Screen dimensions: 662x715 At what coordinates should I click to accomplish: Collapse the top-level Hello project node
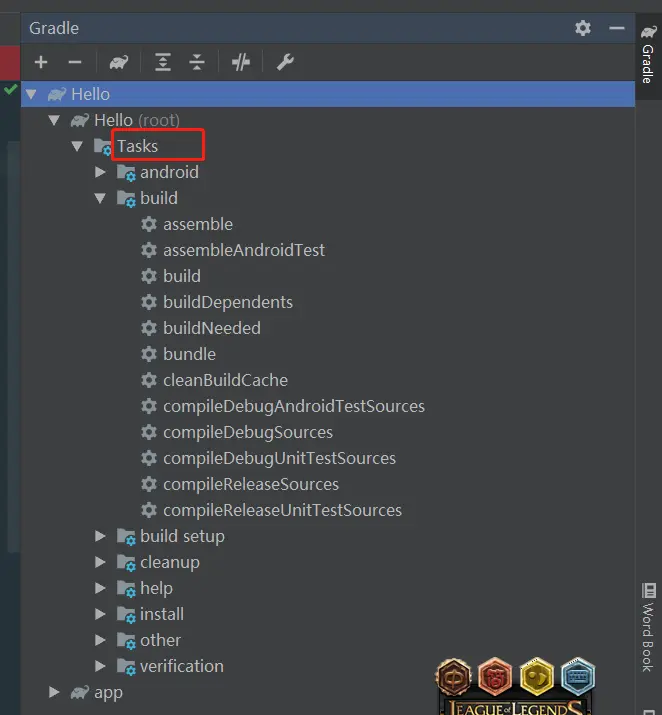[x=31, y=94]
